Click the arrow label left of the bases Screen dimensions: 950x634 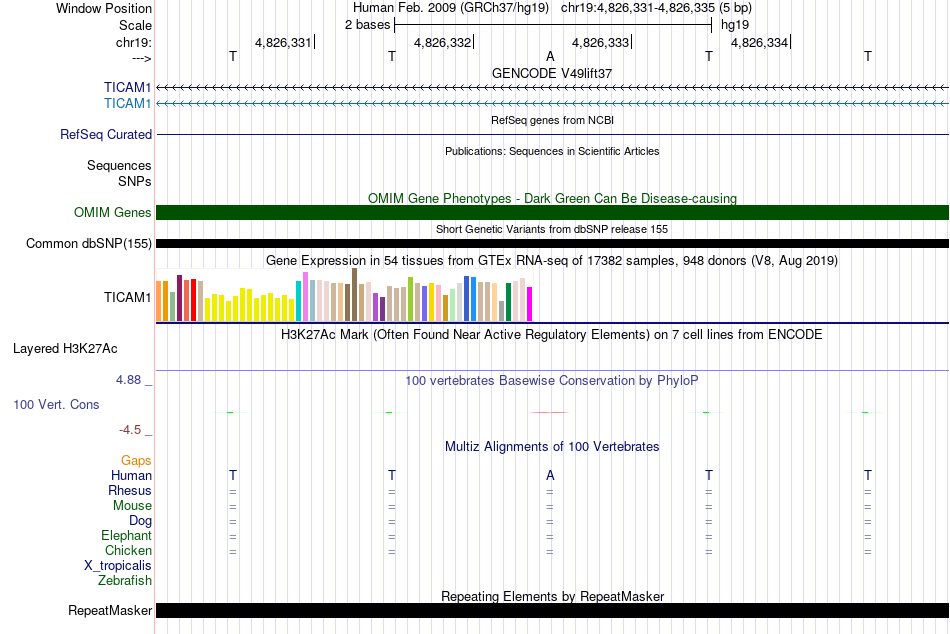click(x=141, y=58)
